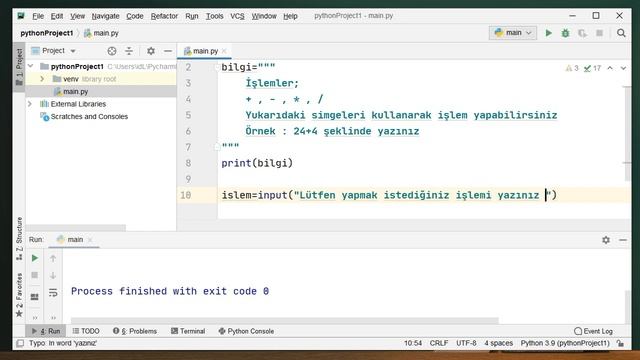Screen dimensions: 640x360
Task: Open the Navigate menu
Action: [x=105, y=16]
